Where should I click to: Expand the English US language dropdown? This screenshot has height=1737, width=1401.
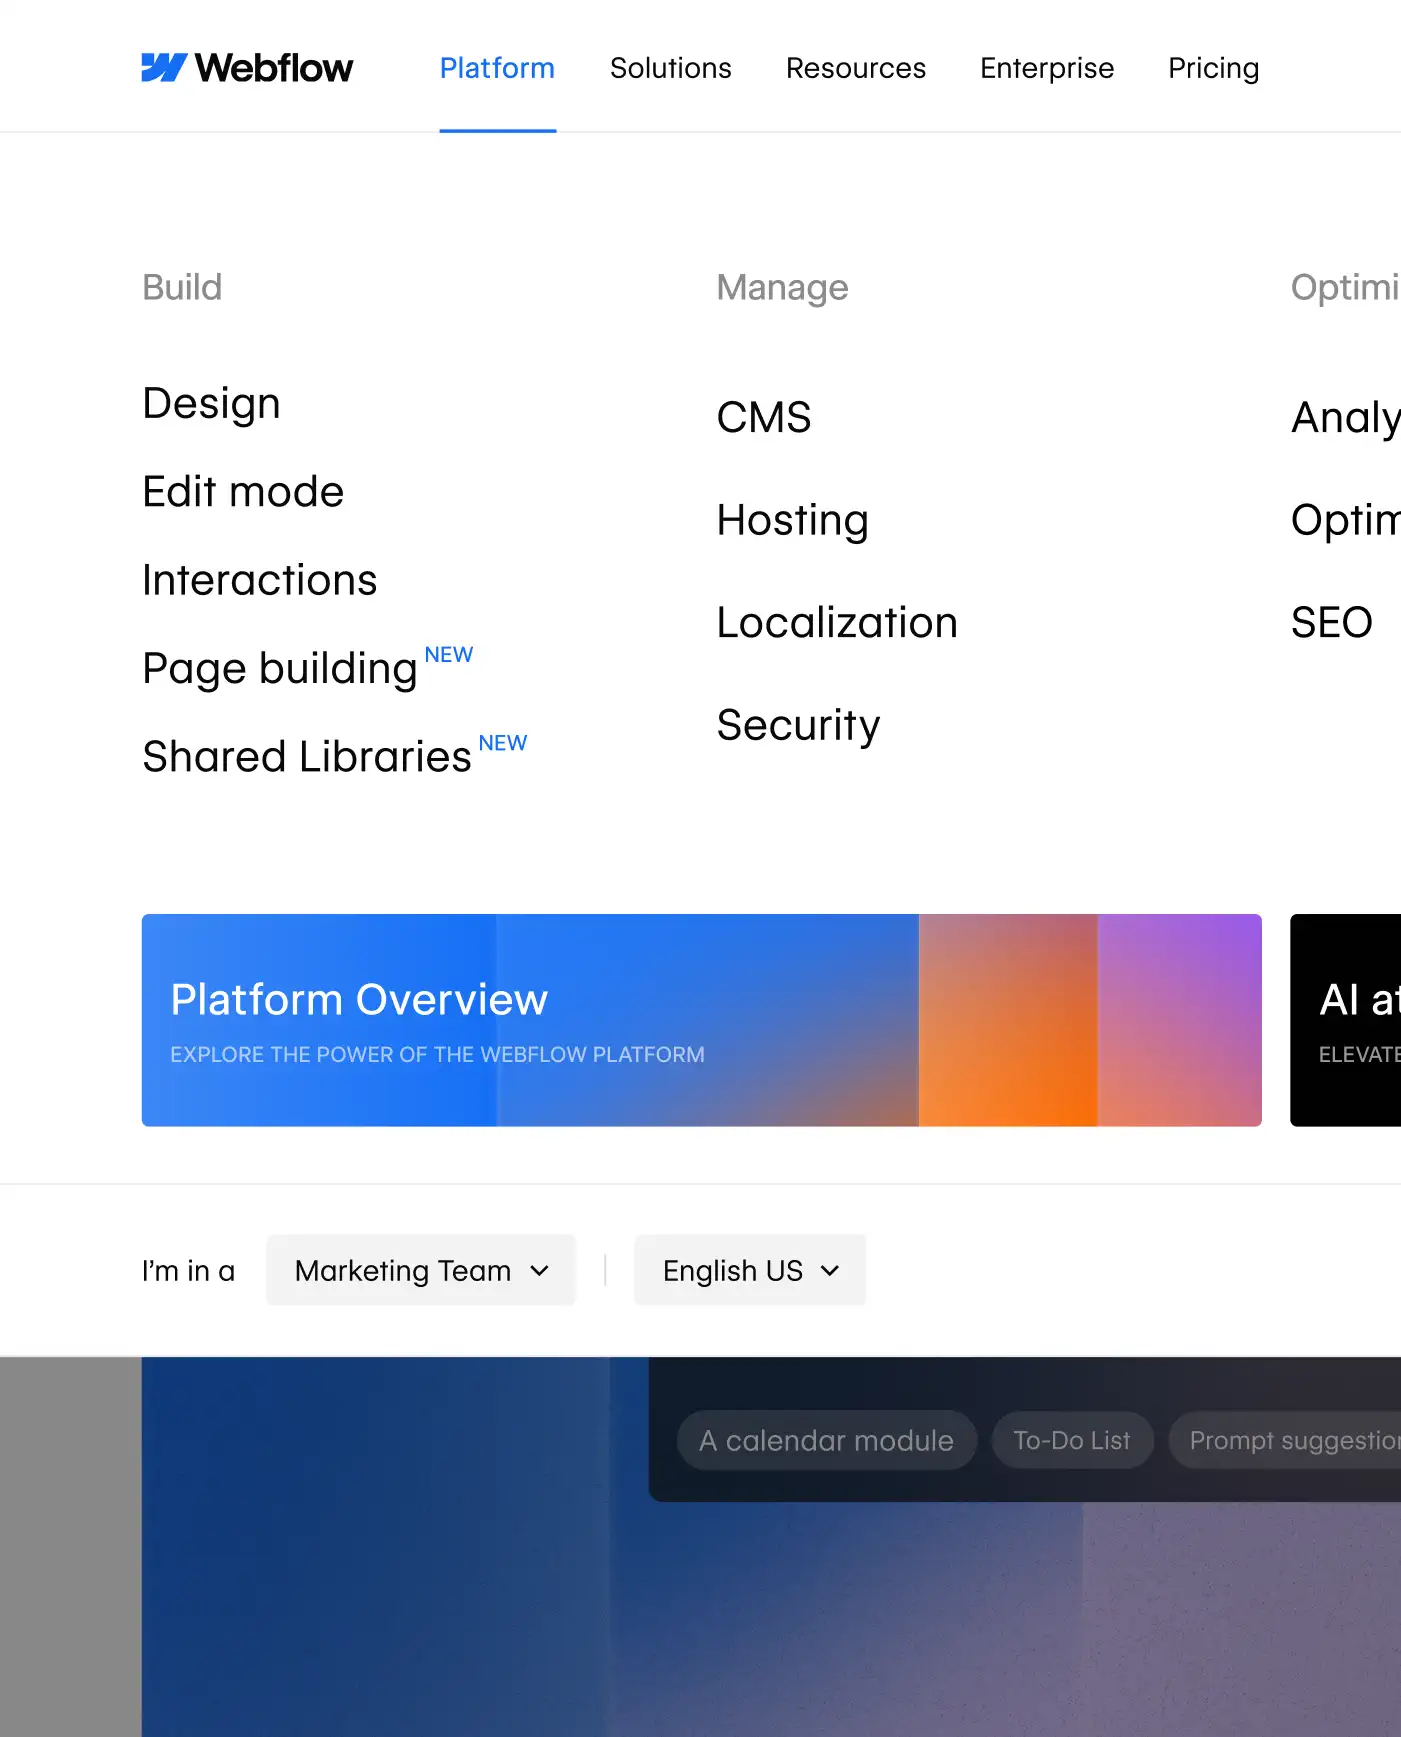[x=750, y=1270]
